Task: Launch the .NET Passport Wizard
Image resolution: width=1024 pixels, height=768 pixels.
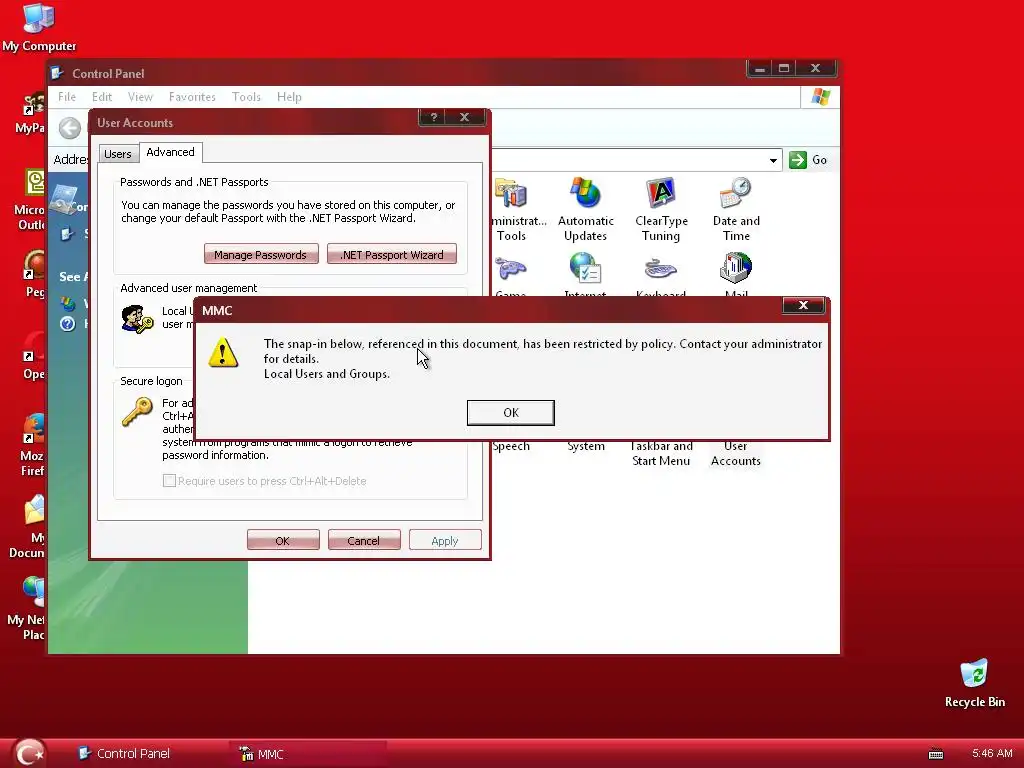Action: pyautogui.click(x=392, y=255)
